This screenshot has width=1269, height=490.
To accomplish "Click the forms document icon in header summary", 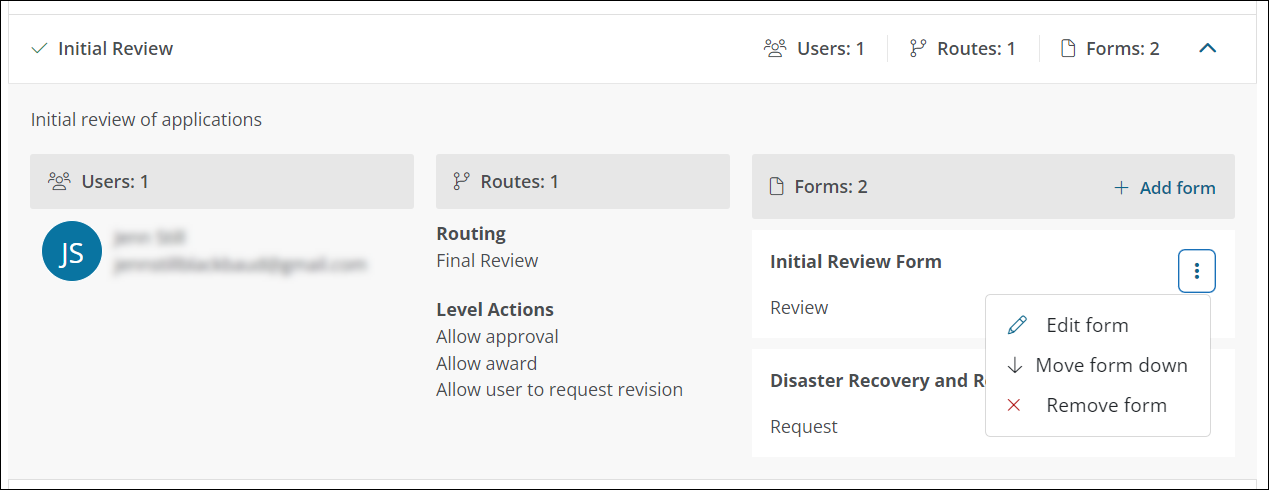I will point(1068,48).
